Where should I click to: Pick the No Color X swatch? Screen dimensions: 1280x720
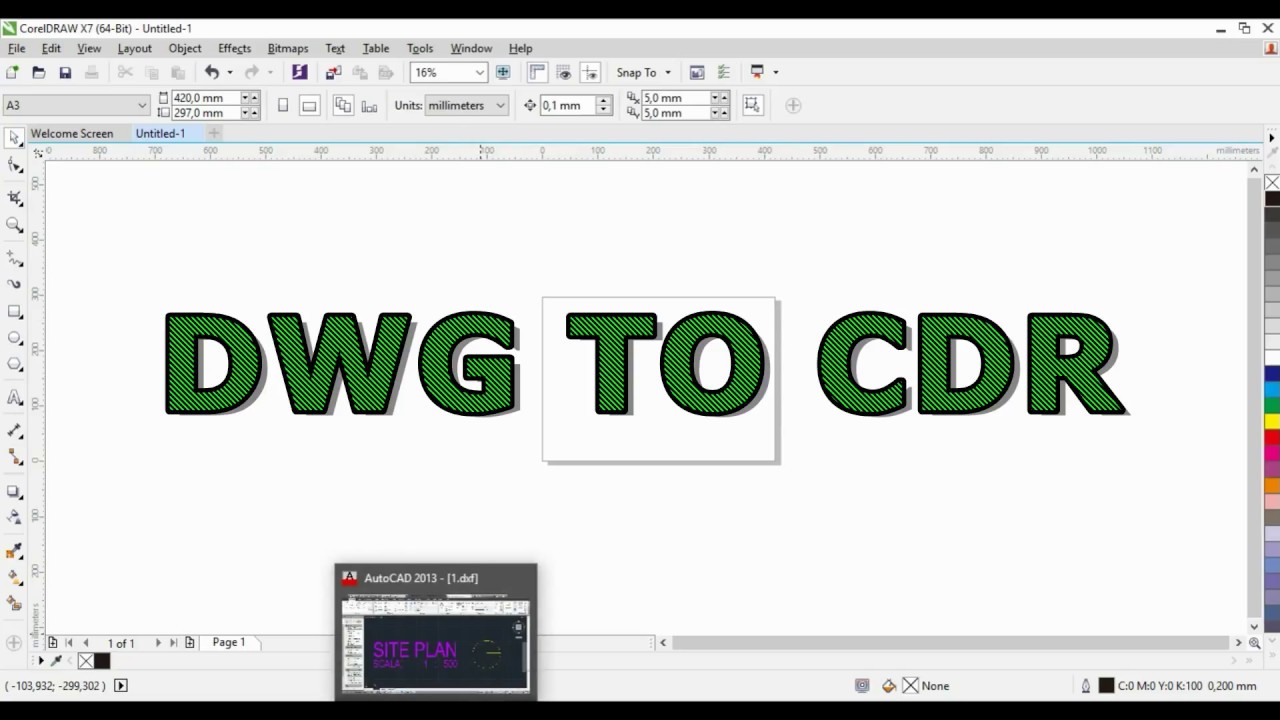tap(1272, 182)
